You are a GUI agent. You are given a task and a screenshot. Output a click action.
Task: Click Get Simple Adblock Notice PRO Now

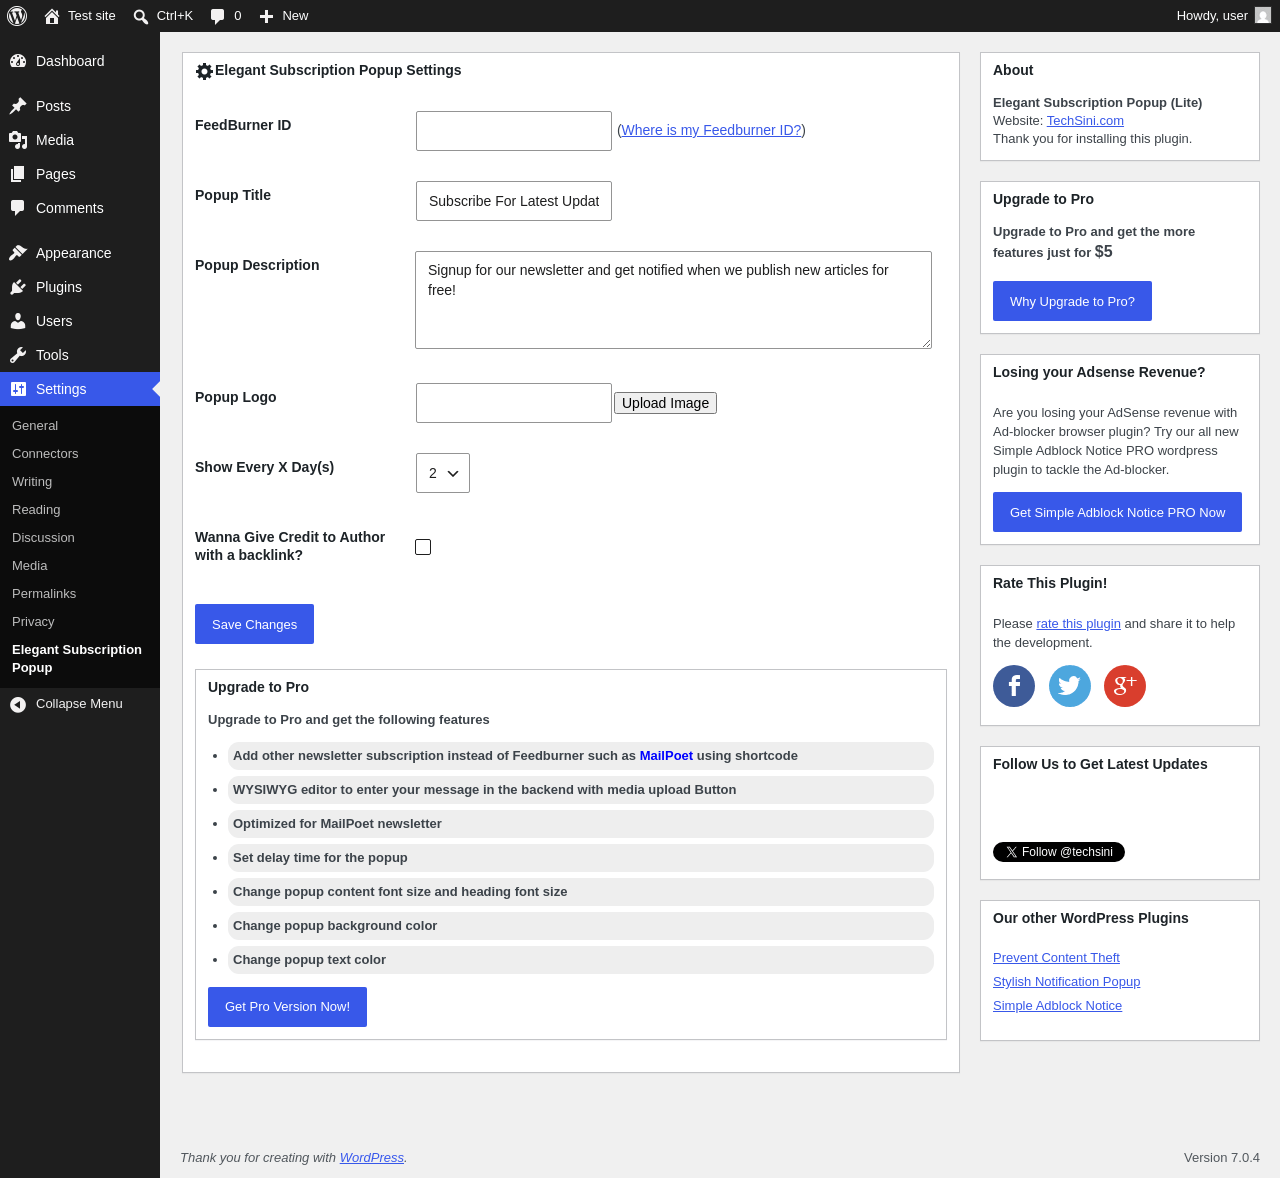click(1117, 512)
